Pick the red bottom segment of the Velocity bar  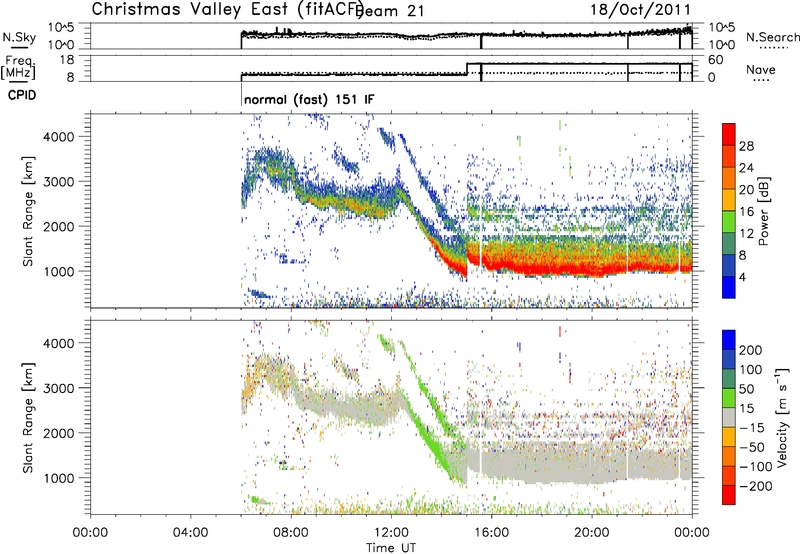(729, 495)
